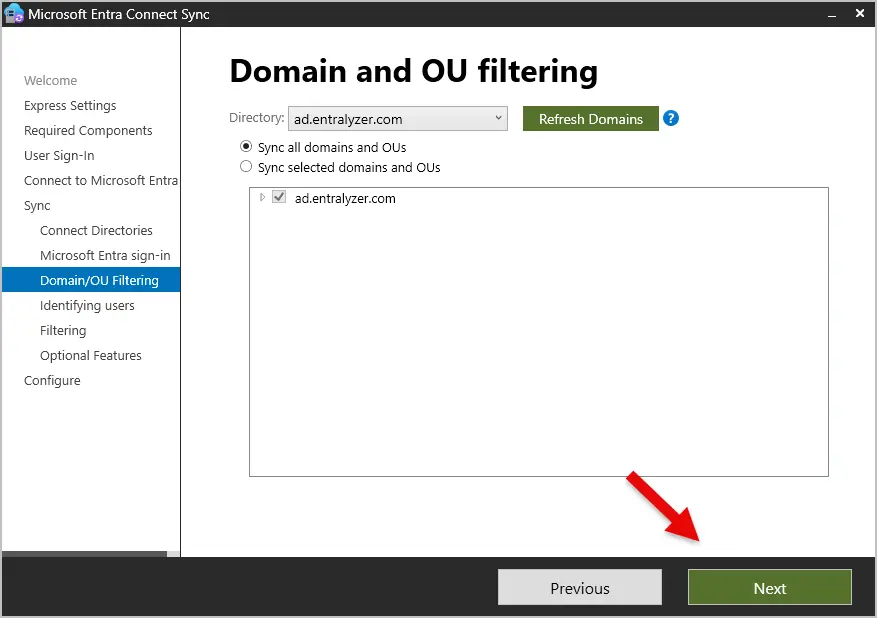Go to Required Components in sidebar
The width and height of the screenshot is (877, 618).
click(88, 131)
